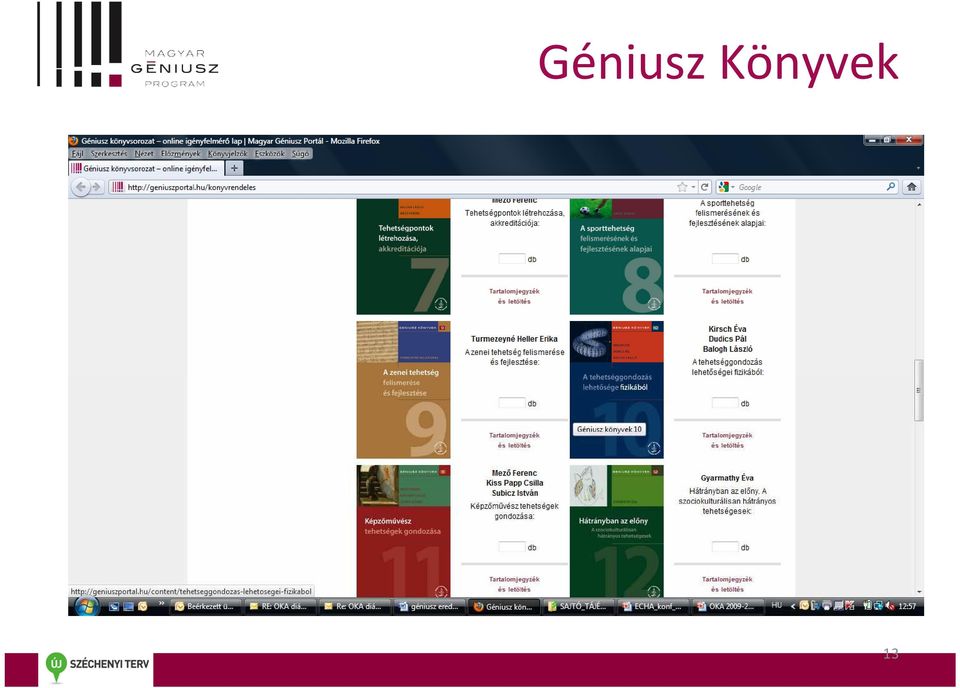Click quantity field for Tehetségpontok létrehozása

(512, 258)
